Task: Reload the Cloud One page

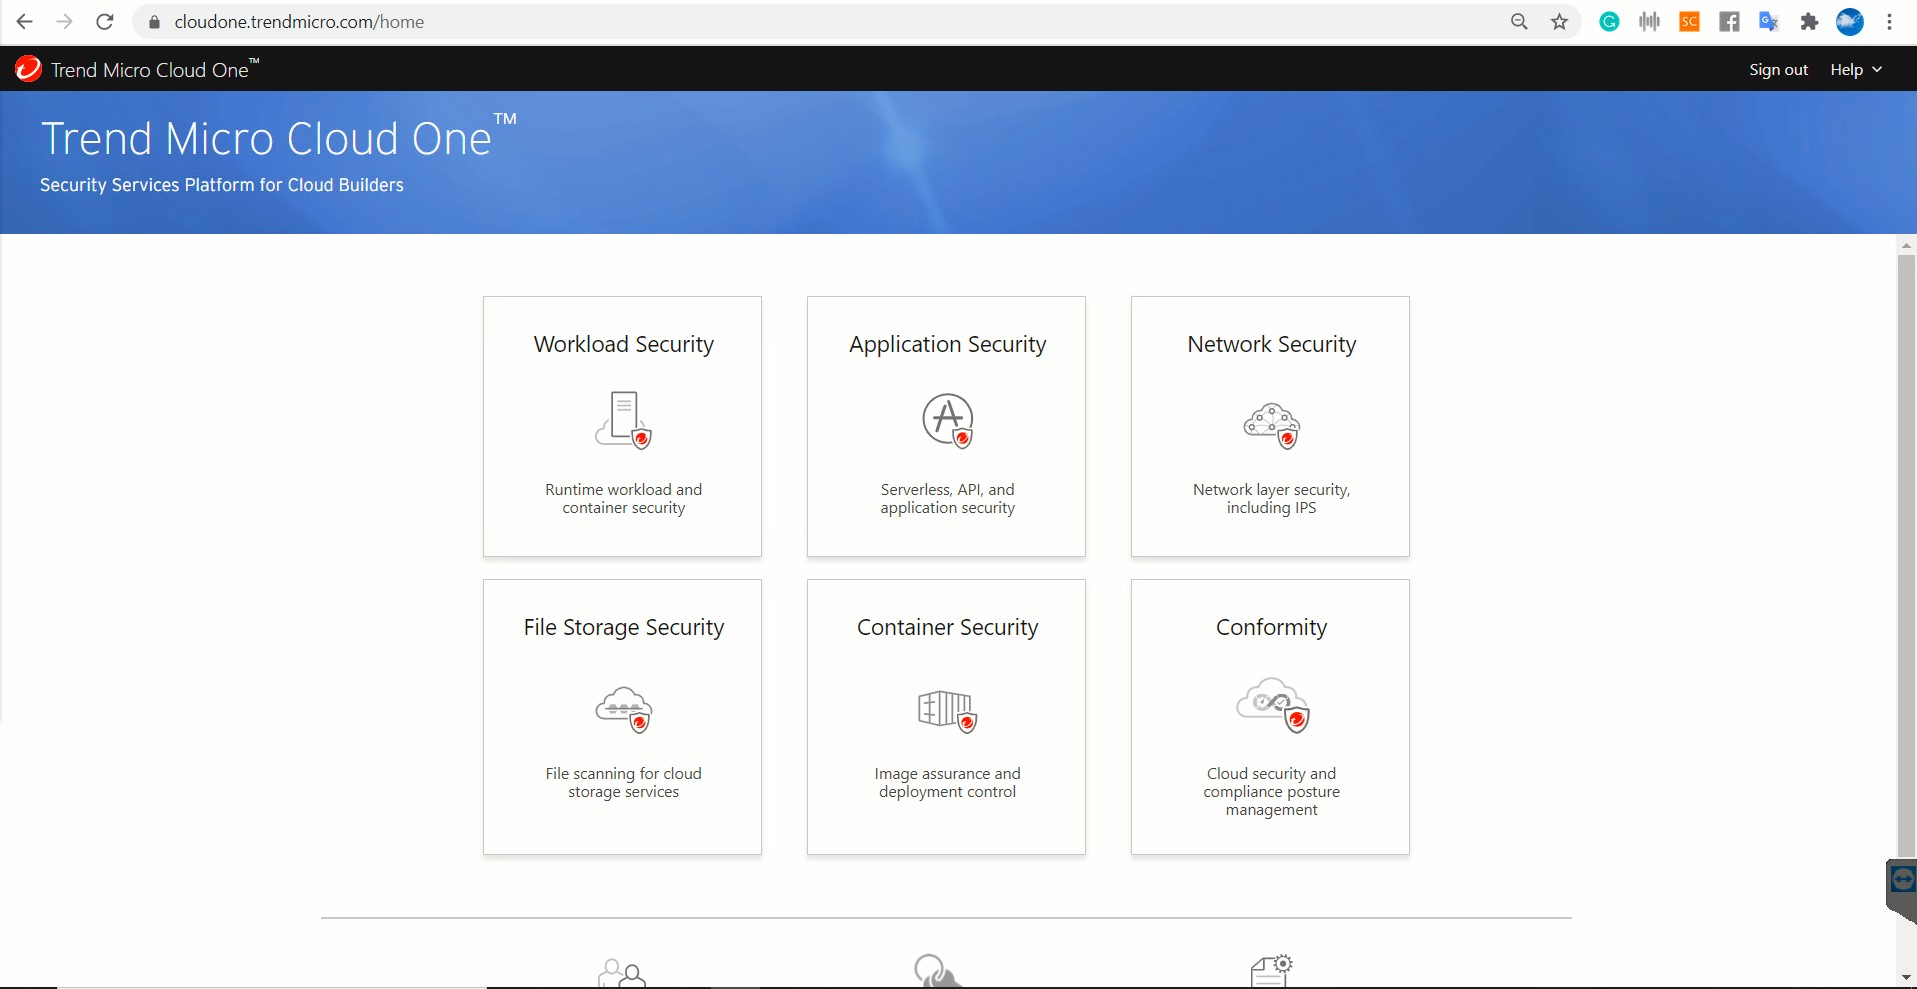Action: tap(105, 22)
